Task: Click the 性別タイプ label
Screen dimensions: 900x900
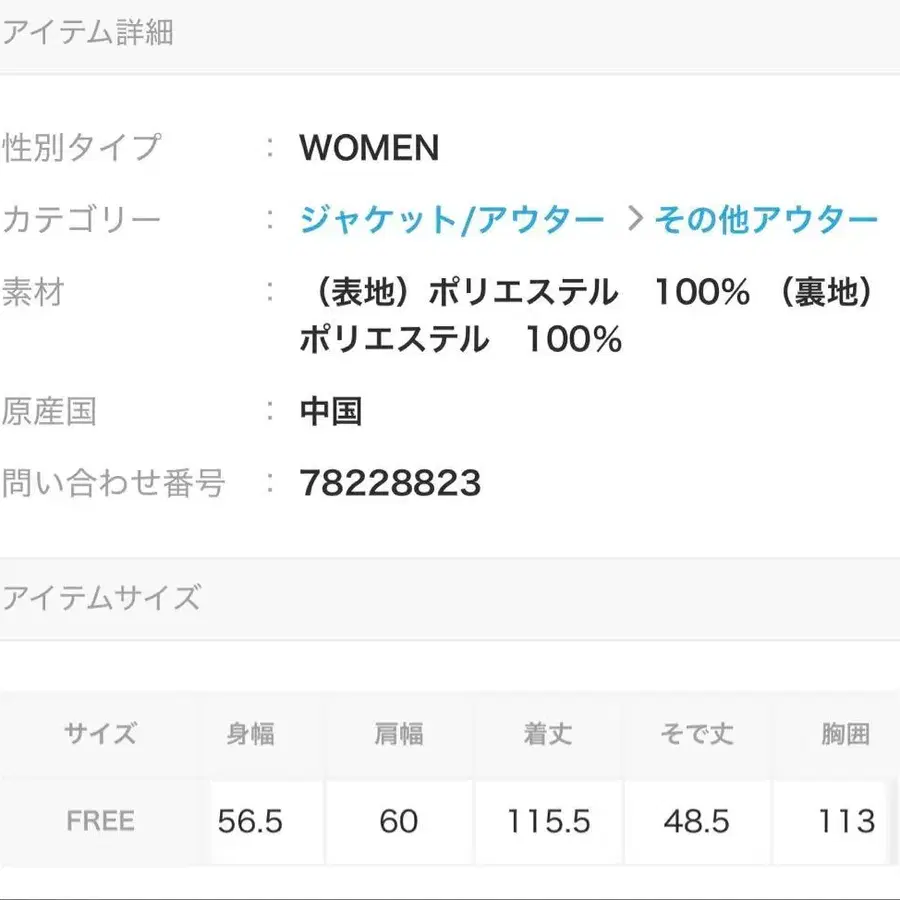Action: click(x=80, y=146)
